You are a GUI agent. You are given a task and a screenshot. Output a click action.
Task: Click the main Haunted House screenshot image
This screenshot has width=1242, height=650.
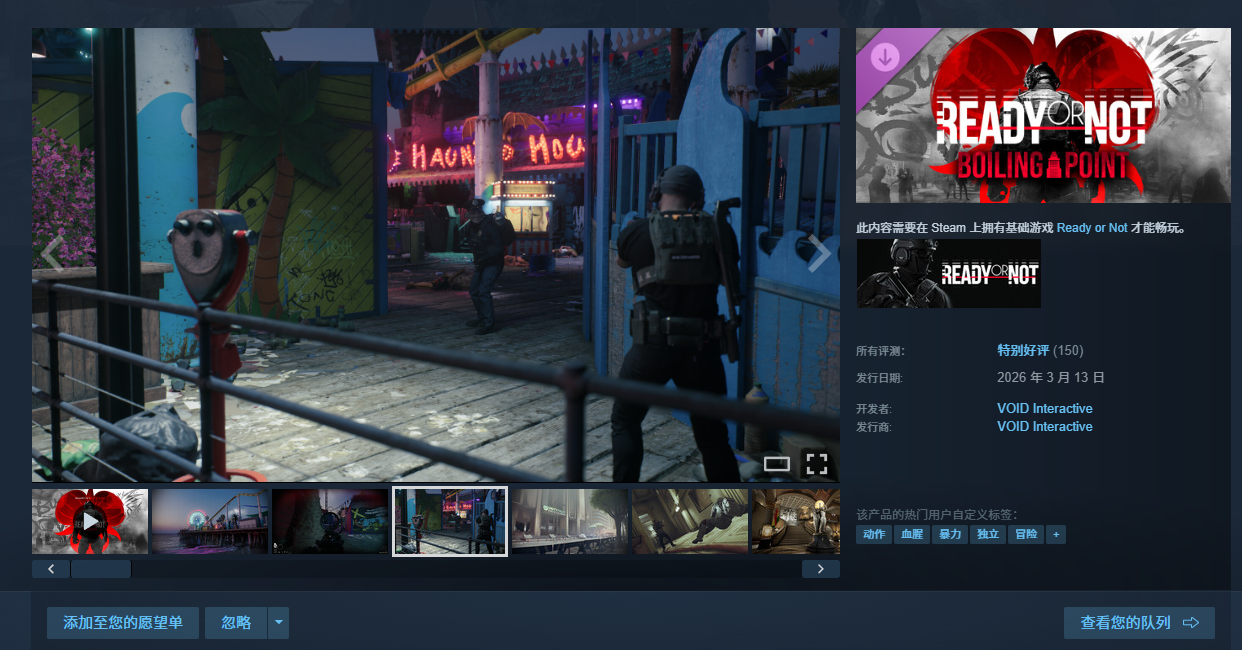click(x=436, y=255)
